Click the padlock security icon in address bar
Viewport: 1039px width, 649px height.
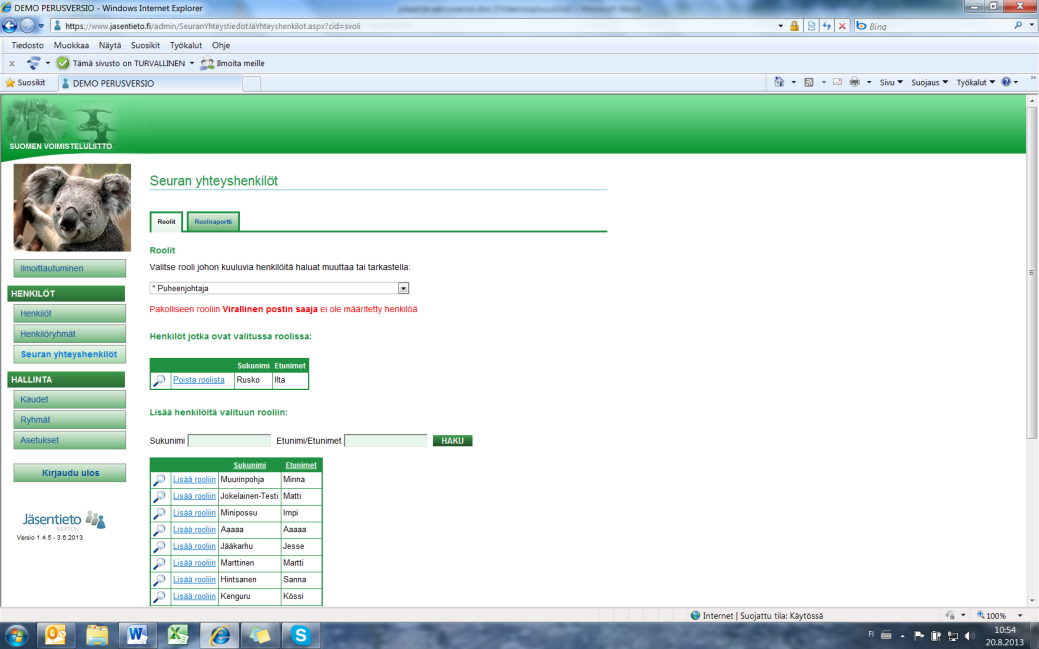tap(794, 26)
